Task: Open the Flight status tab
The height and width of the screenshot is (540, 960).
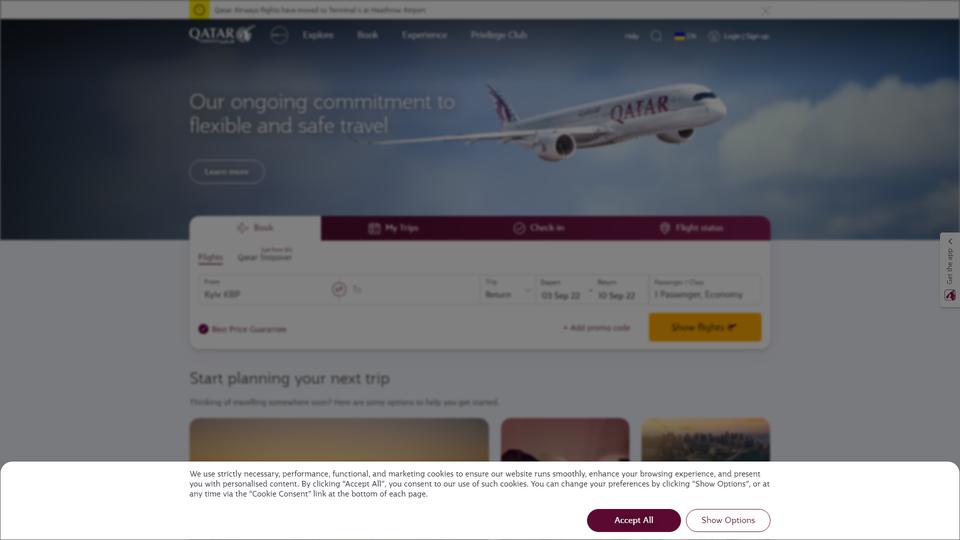Action: pyautogui.click(x=691, y=228)
